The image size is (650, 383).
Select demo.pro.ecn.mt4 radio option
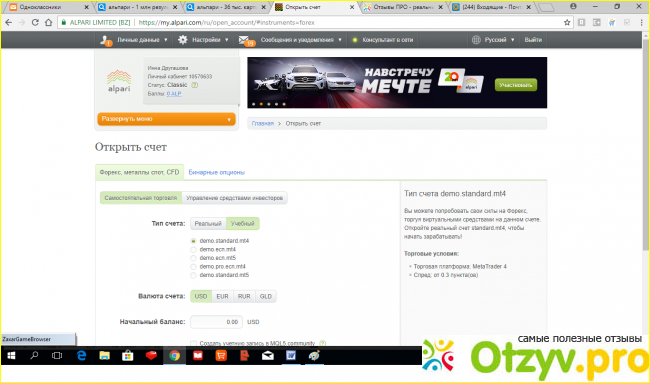[x=193, y=267]
